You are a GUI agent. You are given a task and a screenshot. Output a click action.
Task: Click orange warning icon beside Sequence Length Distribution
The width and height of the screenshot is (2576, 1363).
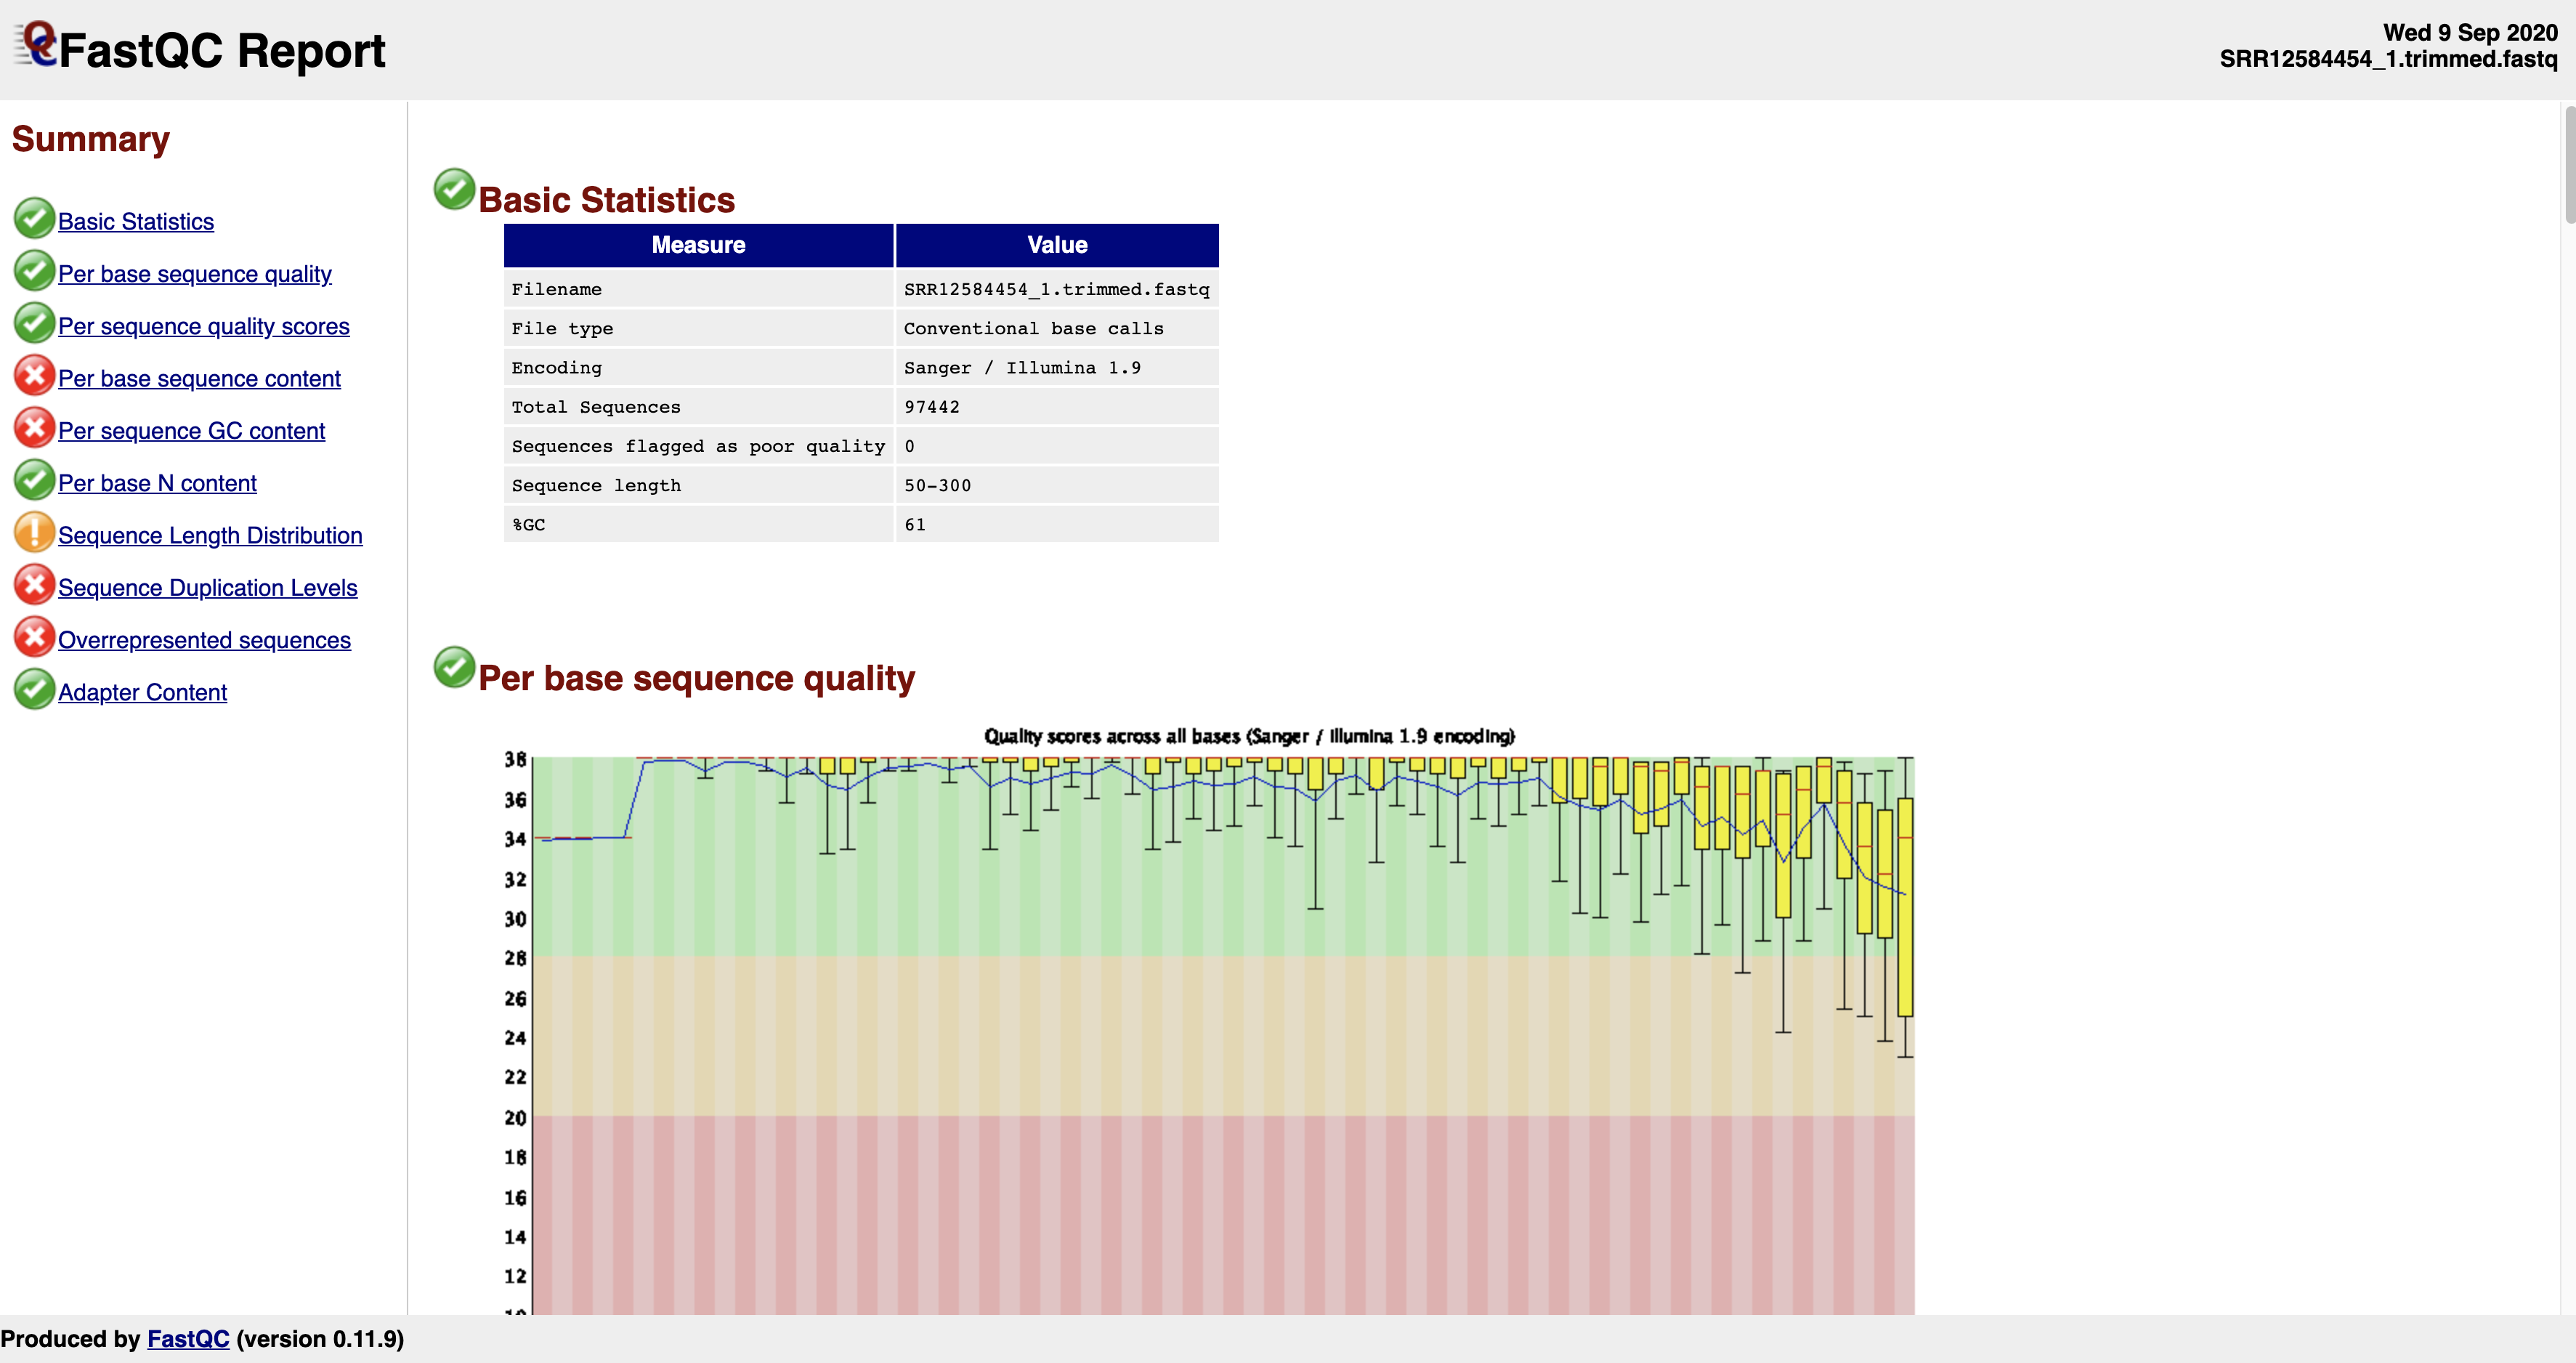[34, 533]
